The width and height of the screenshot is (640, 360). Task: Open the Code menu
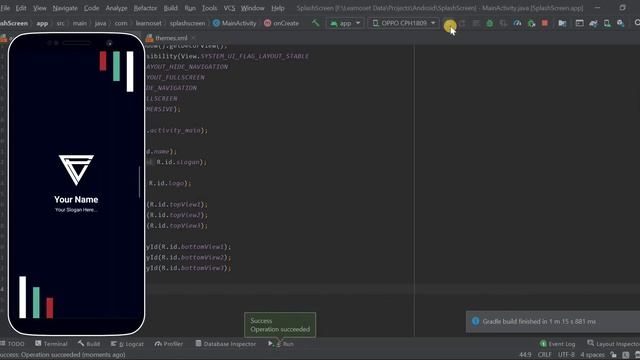(x=91, y=8)
